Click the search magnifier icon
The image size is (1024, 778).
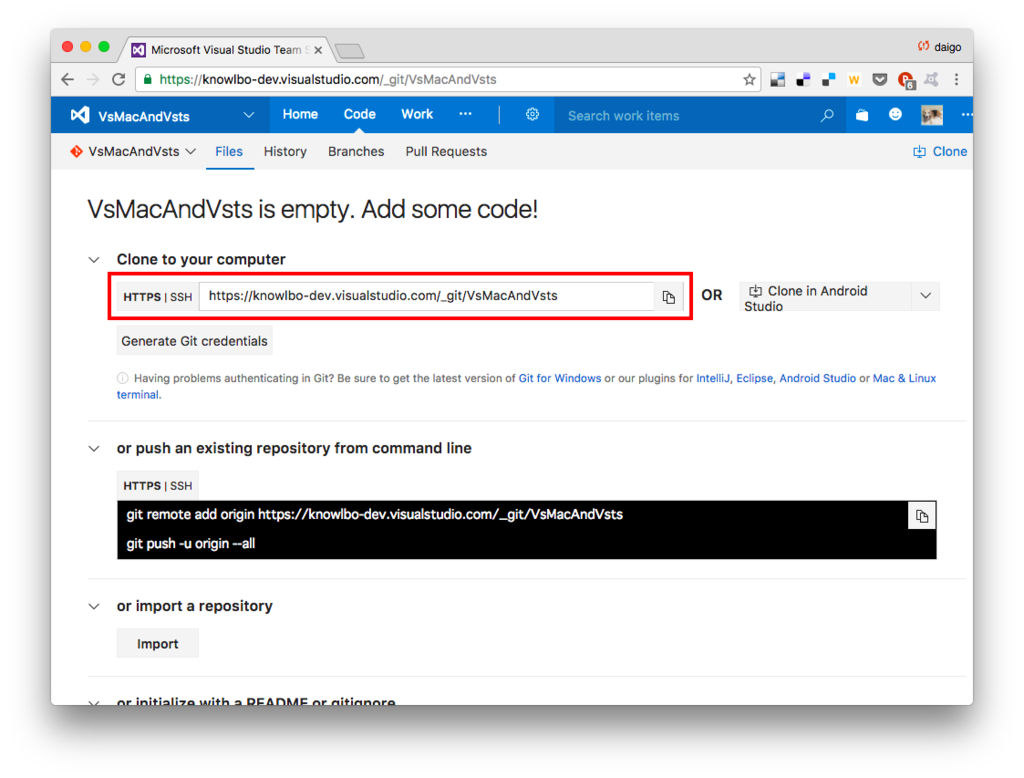[x=827, y=116]
